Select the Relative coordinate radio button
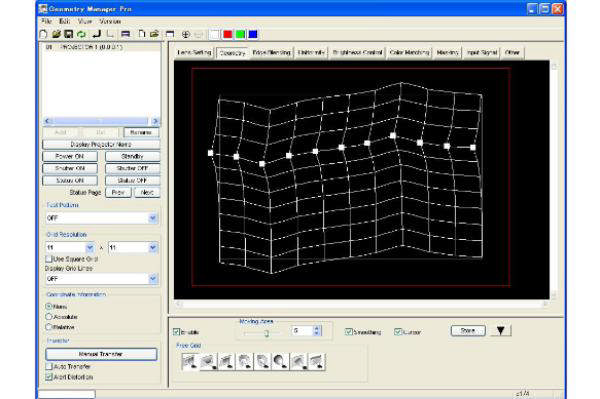Screen dimensions: 600x399 pos(49,327)
